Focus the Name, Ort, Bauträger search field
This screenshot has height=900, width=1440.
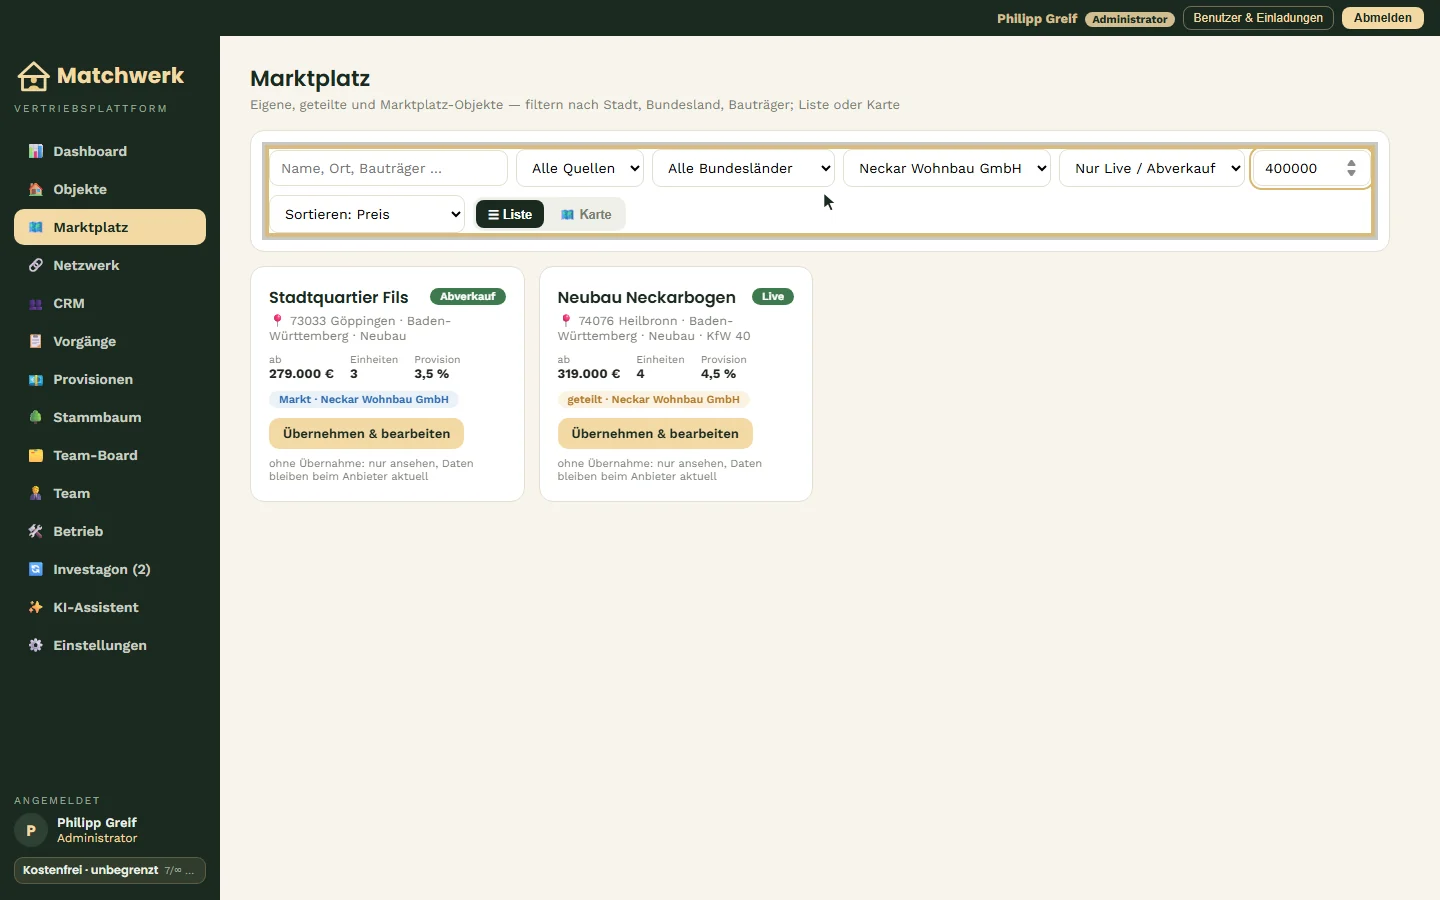388,168
